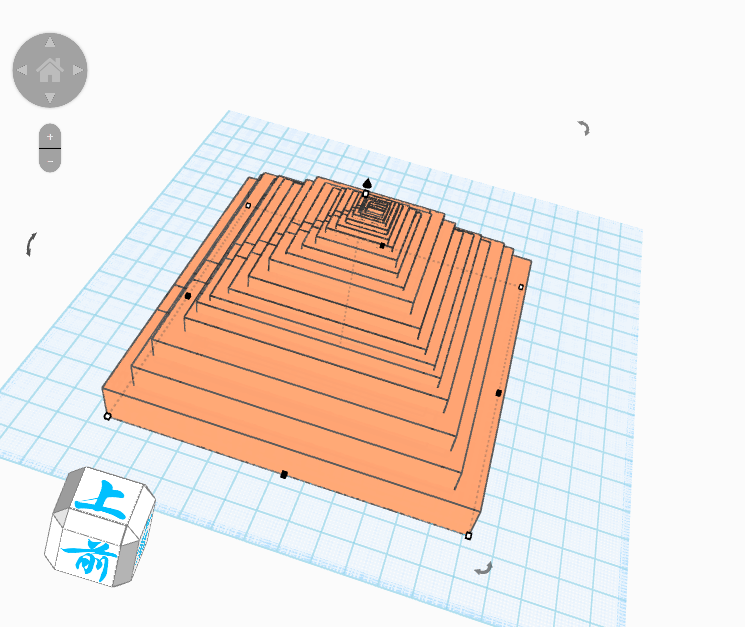Click the curved rotation arrow below pyramid's front corner

click(484, 568)
